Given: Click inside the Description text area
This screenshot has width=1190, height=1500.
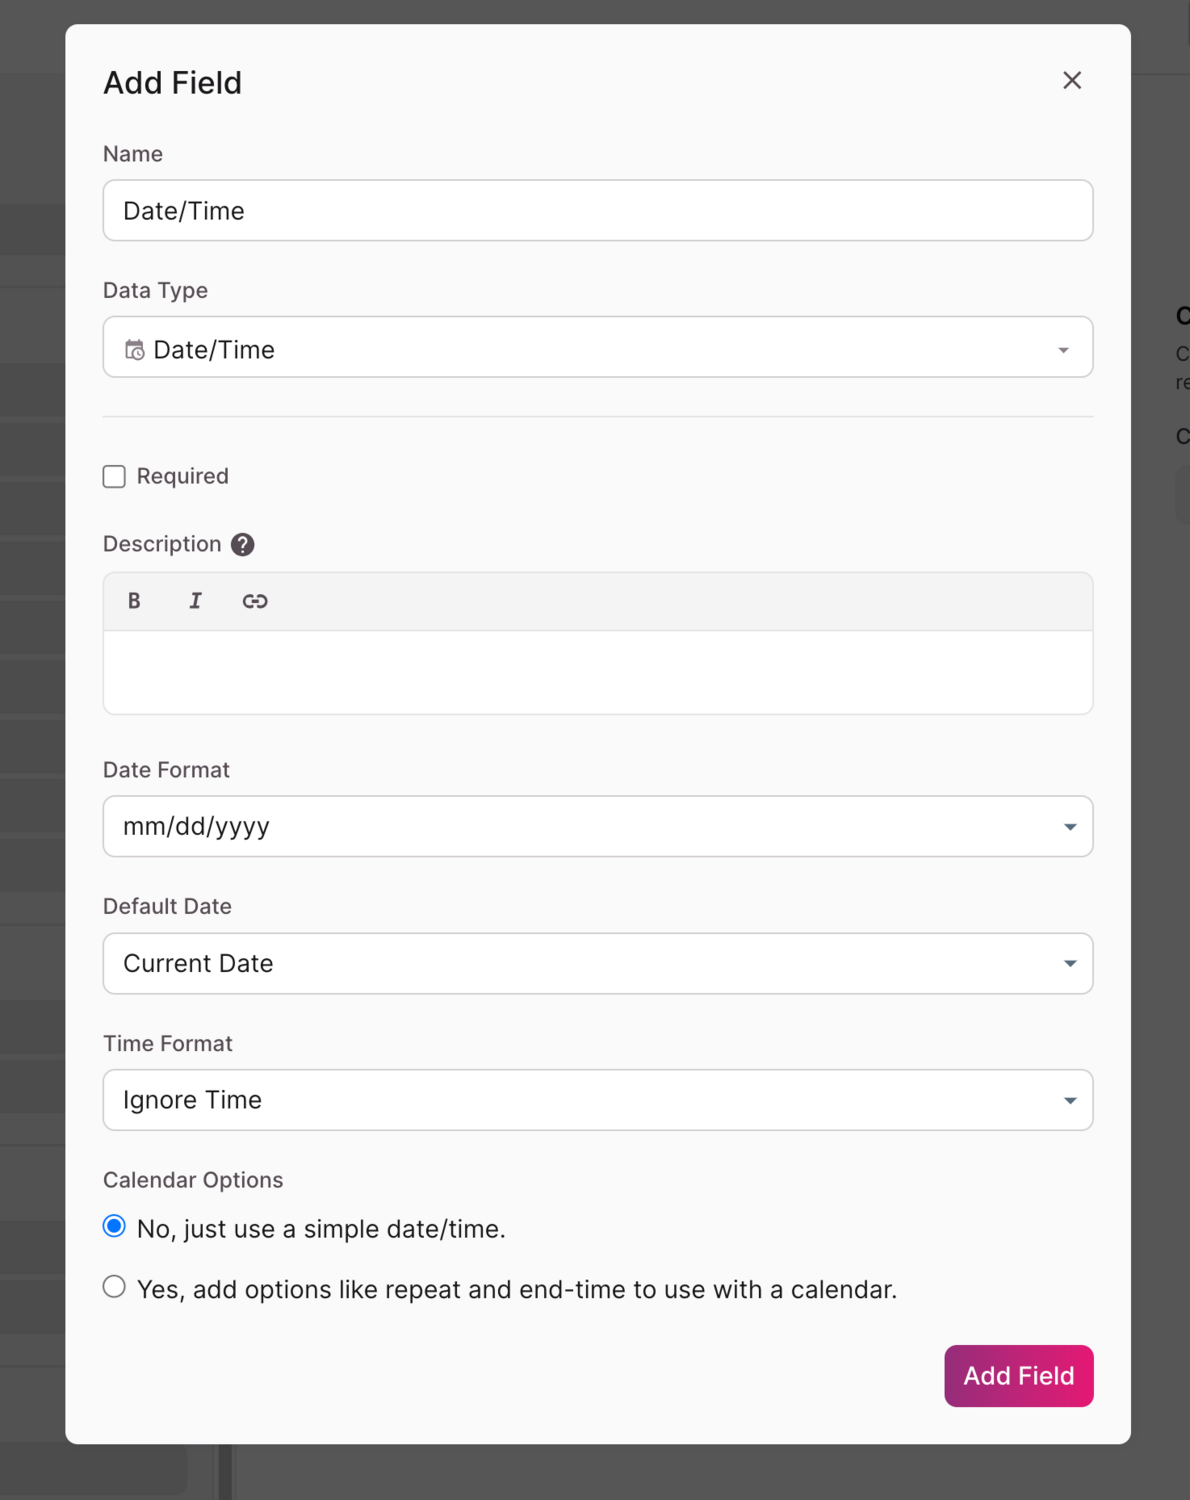Looking at the screenshot, I should [x=597, y=672].
